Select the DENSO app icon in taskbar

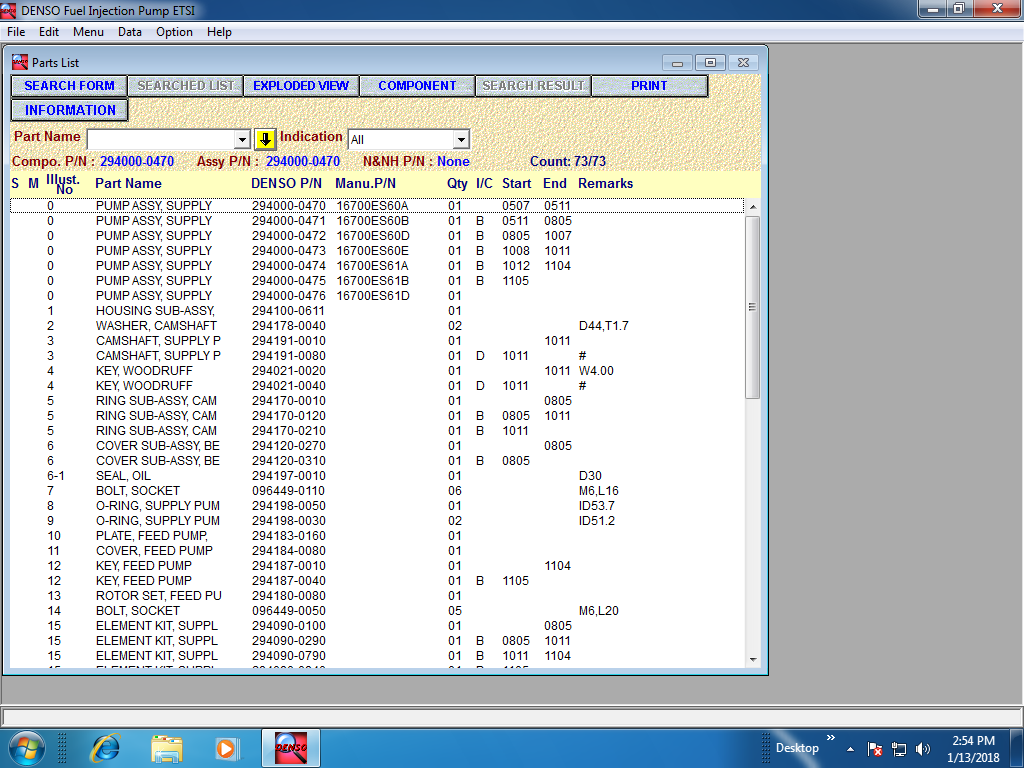point(291,748)
